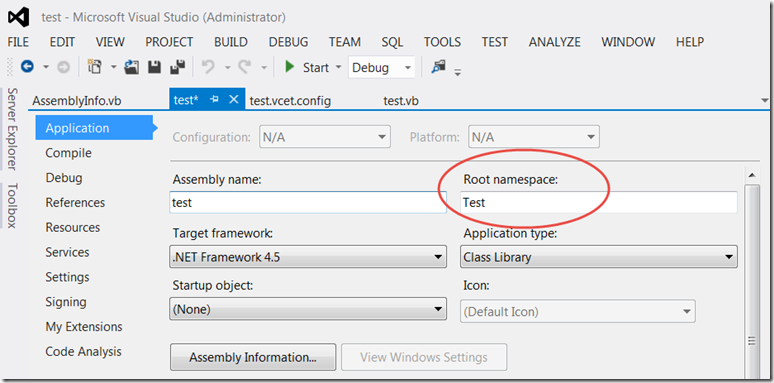Open the TOOLS menu
Viewport: 774px width, 383px height.
(442, 42)
